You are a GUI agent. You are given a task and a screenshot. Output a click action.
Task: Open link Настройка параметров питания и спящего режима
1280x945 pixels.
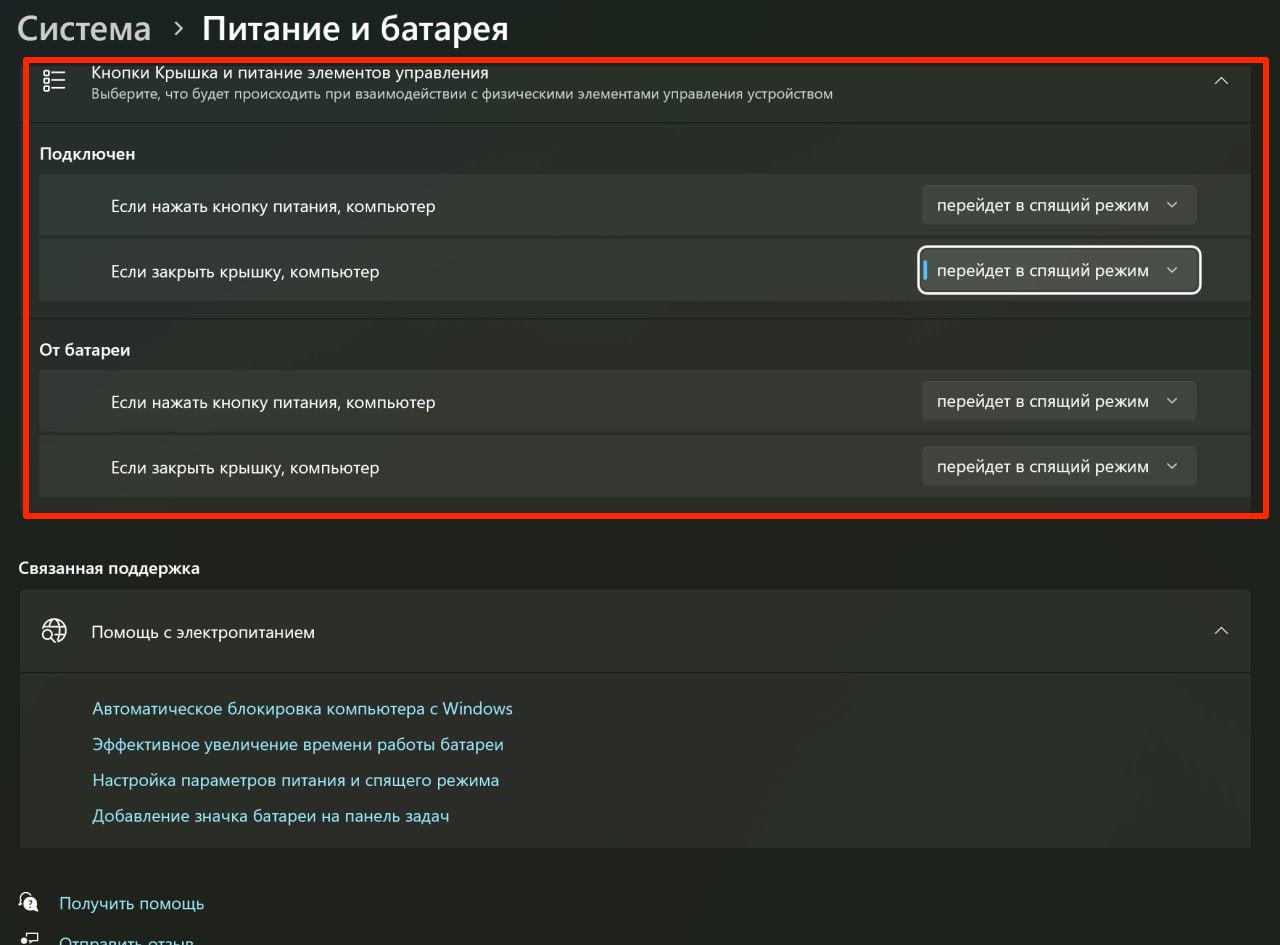click(x=295, y=780)
